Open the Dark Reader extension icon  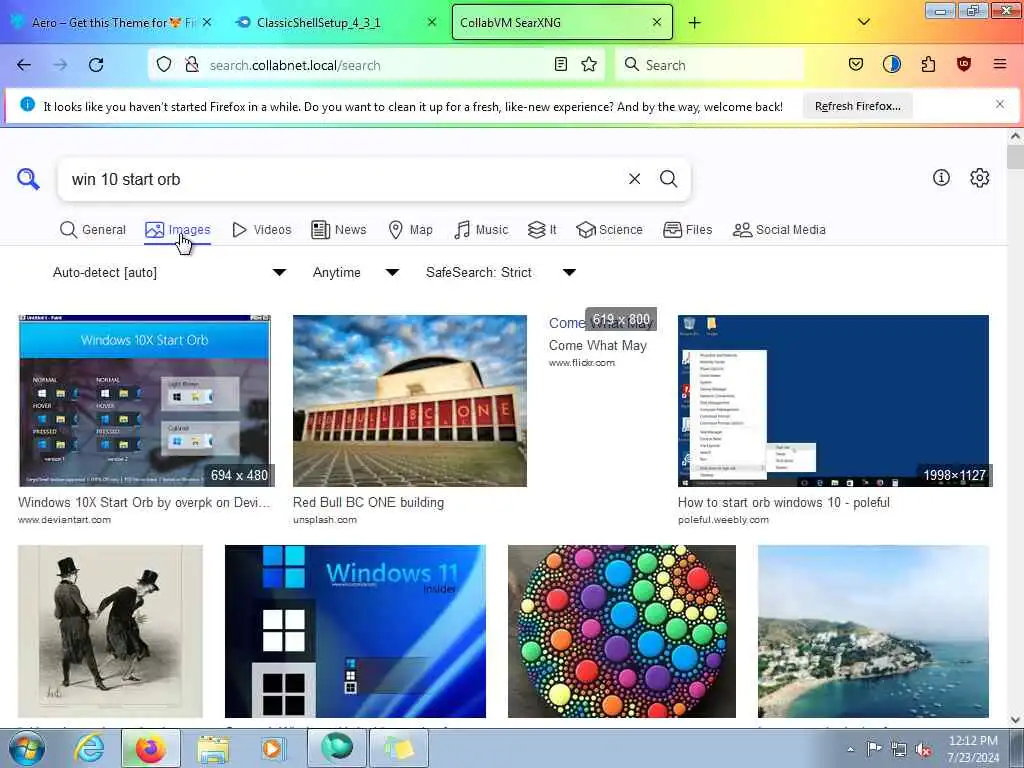[891, 65]
